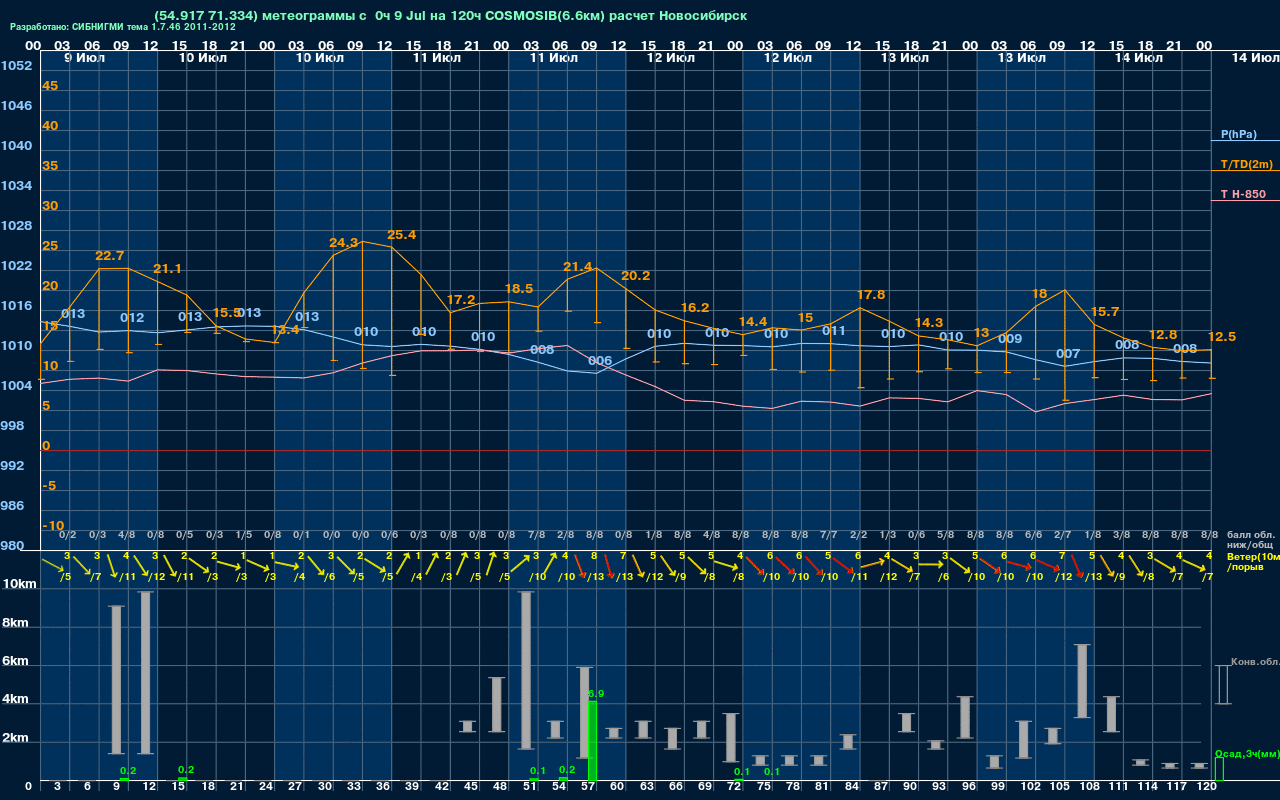The height and width of the screenshot is (800, 1280).
Task: Click forecast hour 57 on bottom axis
Action: tap(588, 788)
